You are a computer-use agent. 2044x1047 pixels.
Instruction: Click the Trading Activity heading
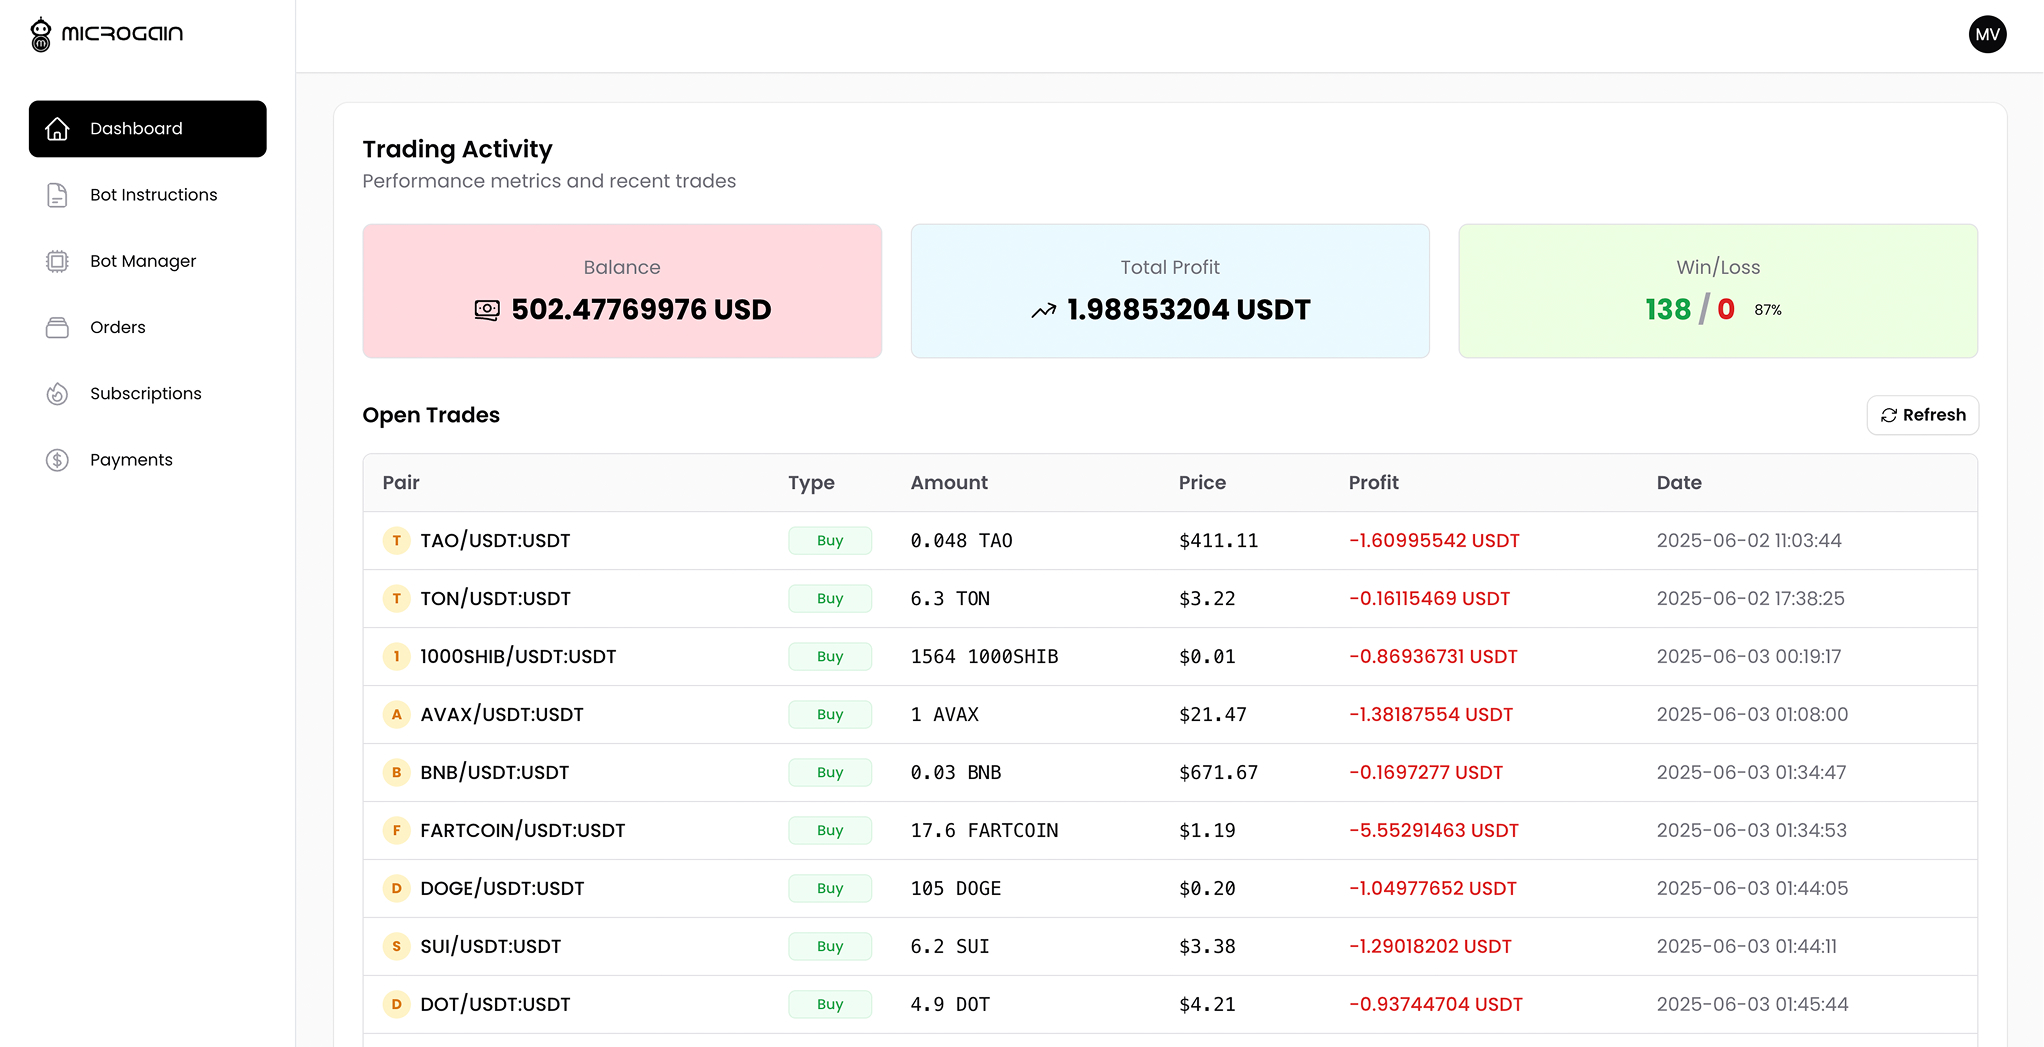457,149
